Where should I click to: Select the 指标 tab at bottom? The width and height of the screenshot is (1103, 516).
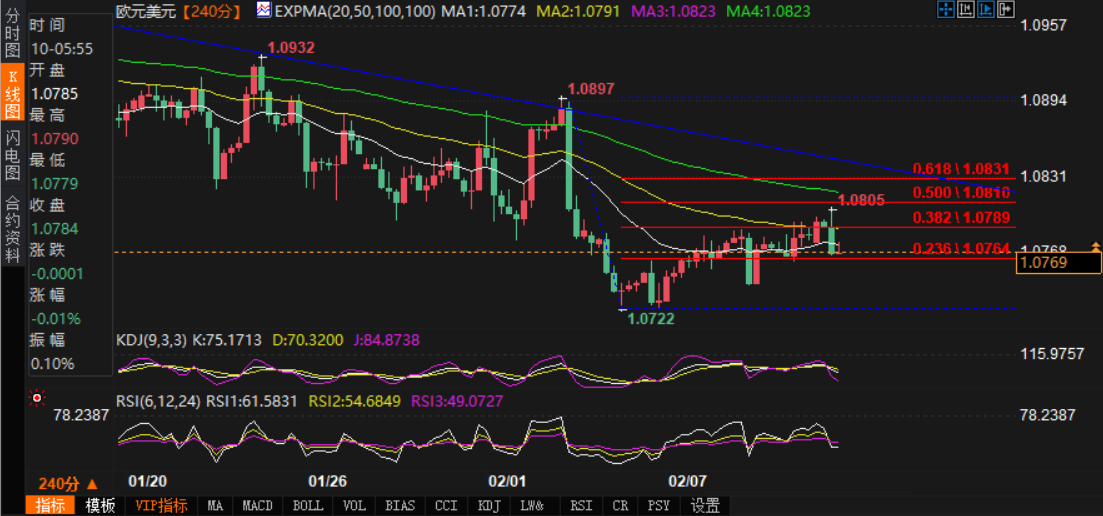[51, 506]
